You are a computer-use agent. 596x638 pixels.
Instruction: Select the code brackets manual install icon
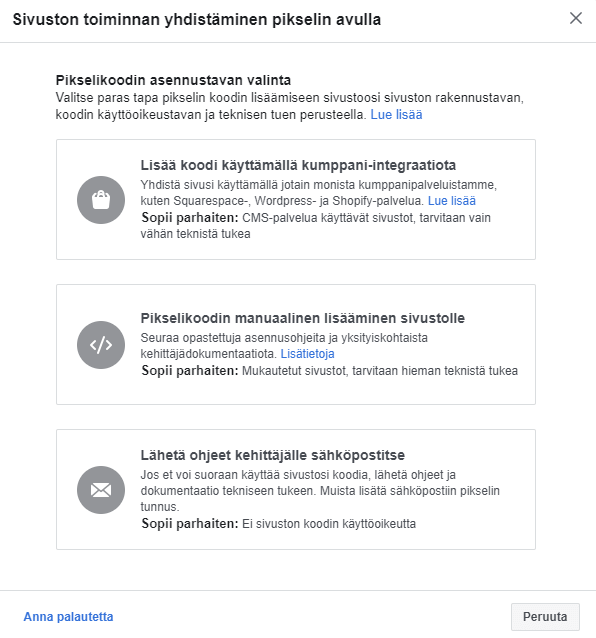pos(101,345)
